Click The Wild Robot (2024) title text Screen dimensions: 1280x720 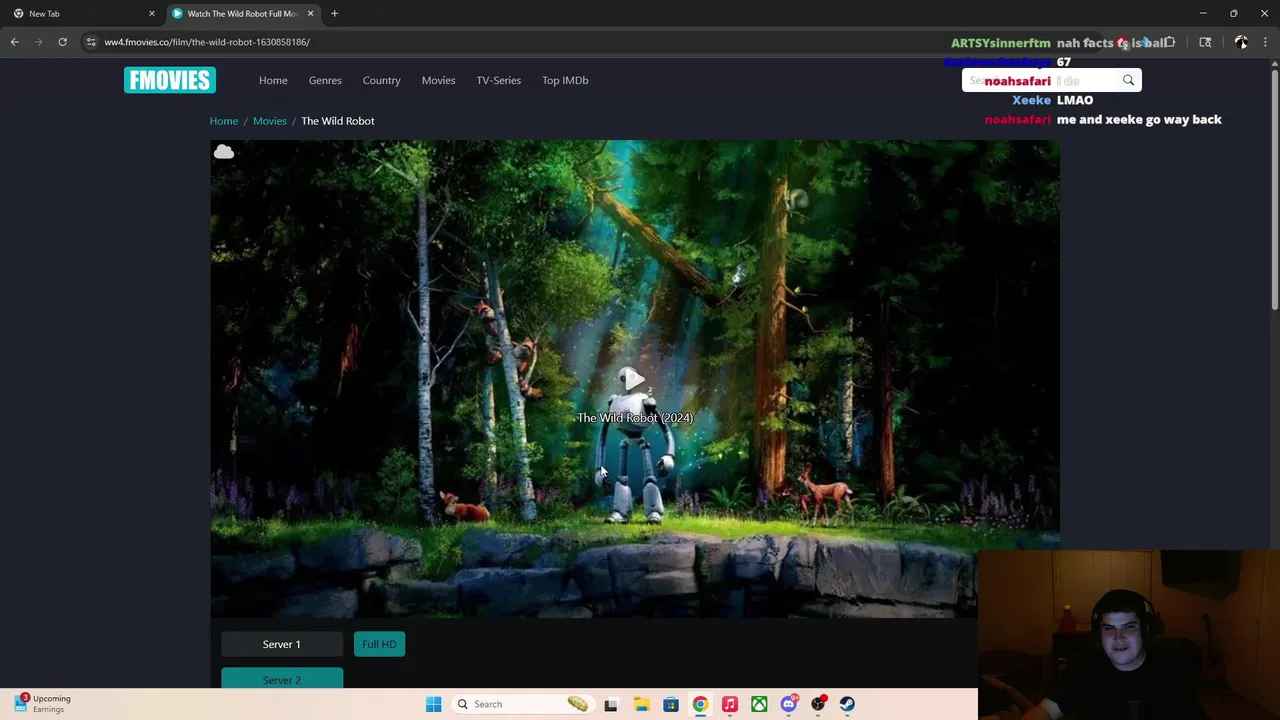click(x=634, y=418)
